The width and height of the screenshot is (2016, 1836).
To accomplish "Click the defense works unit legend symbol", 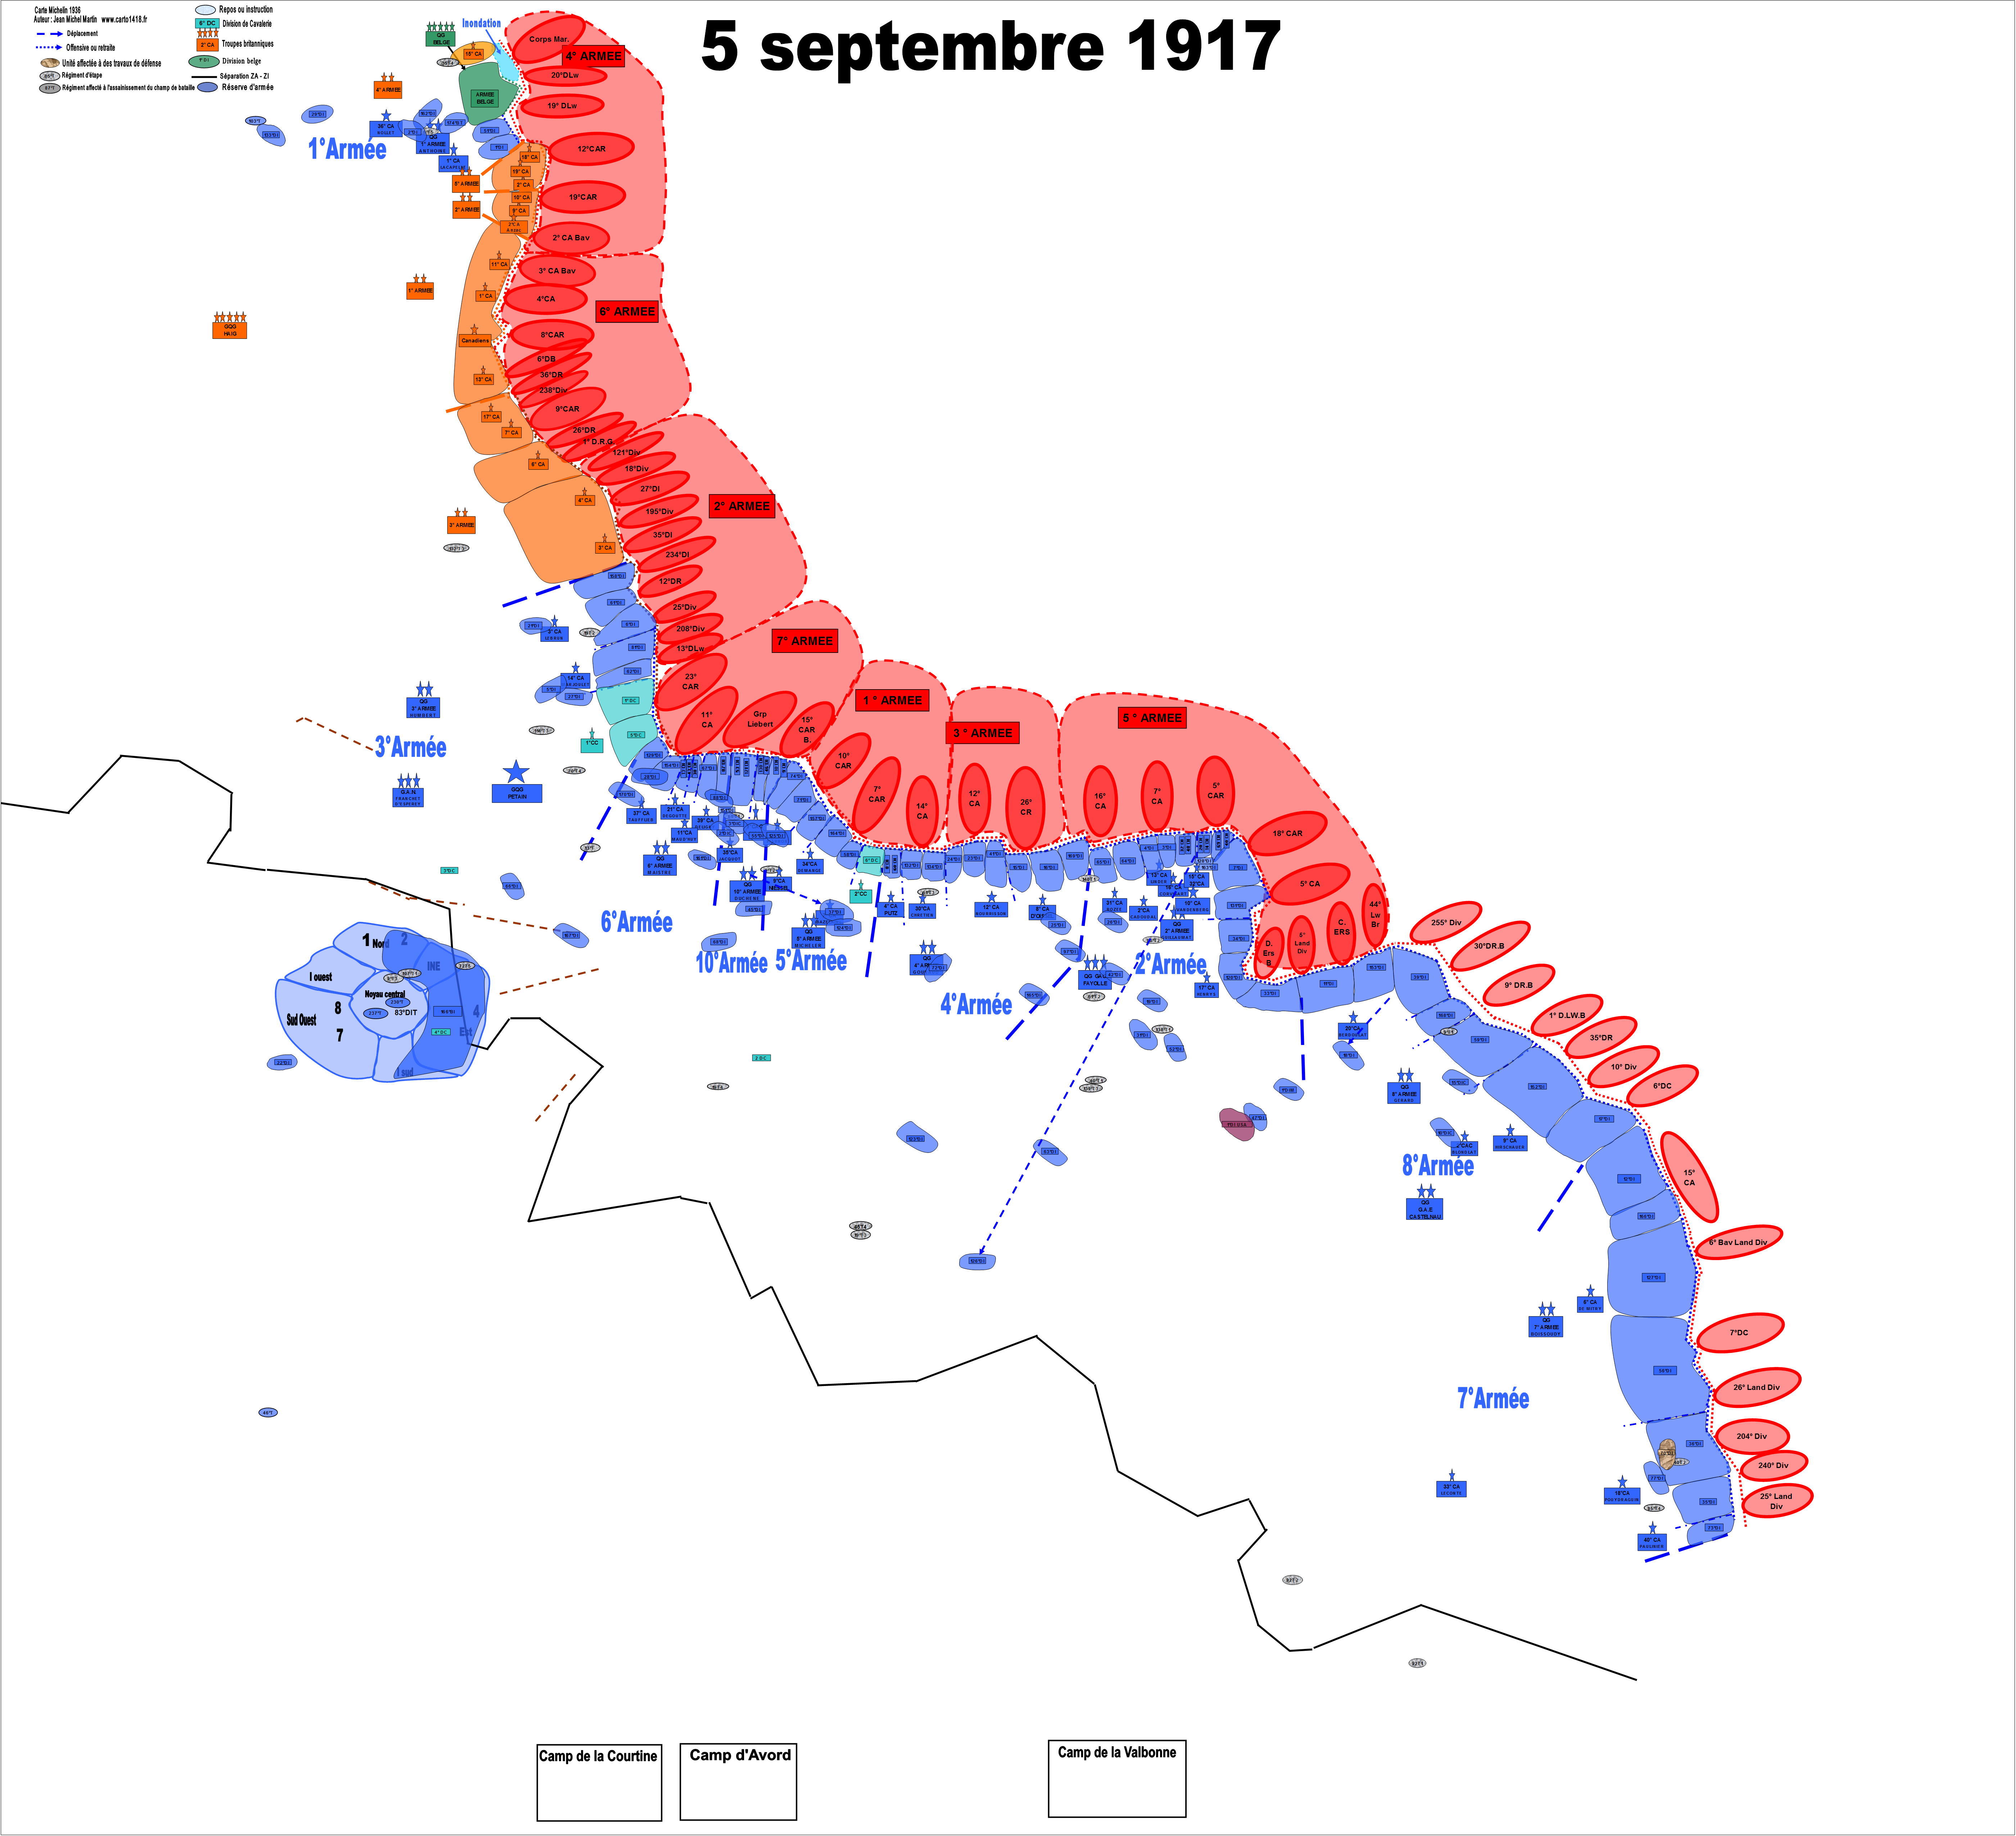I will 50,63.
